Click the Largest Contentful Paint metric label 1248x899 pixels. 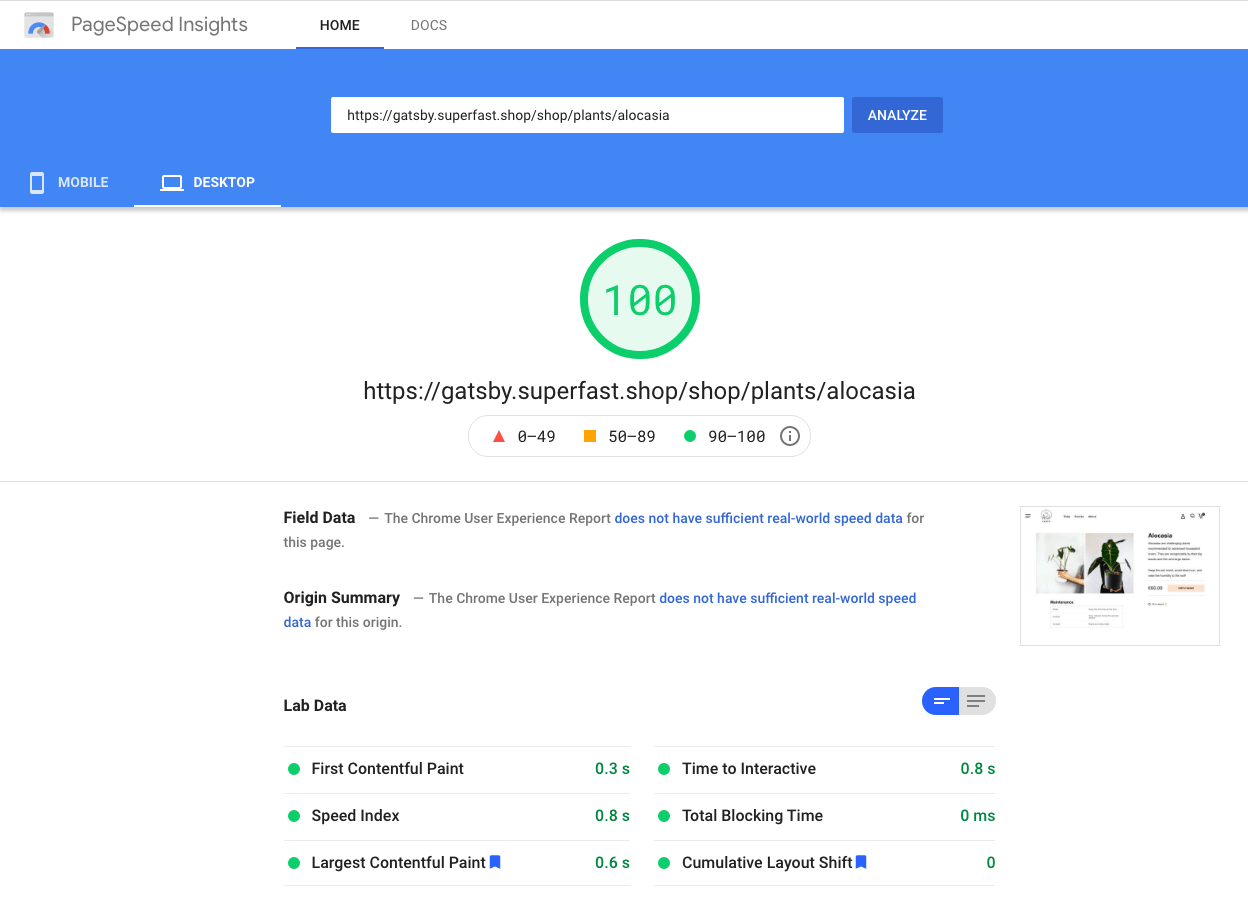pos(398,862)
